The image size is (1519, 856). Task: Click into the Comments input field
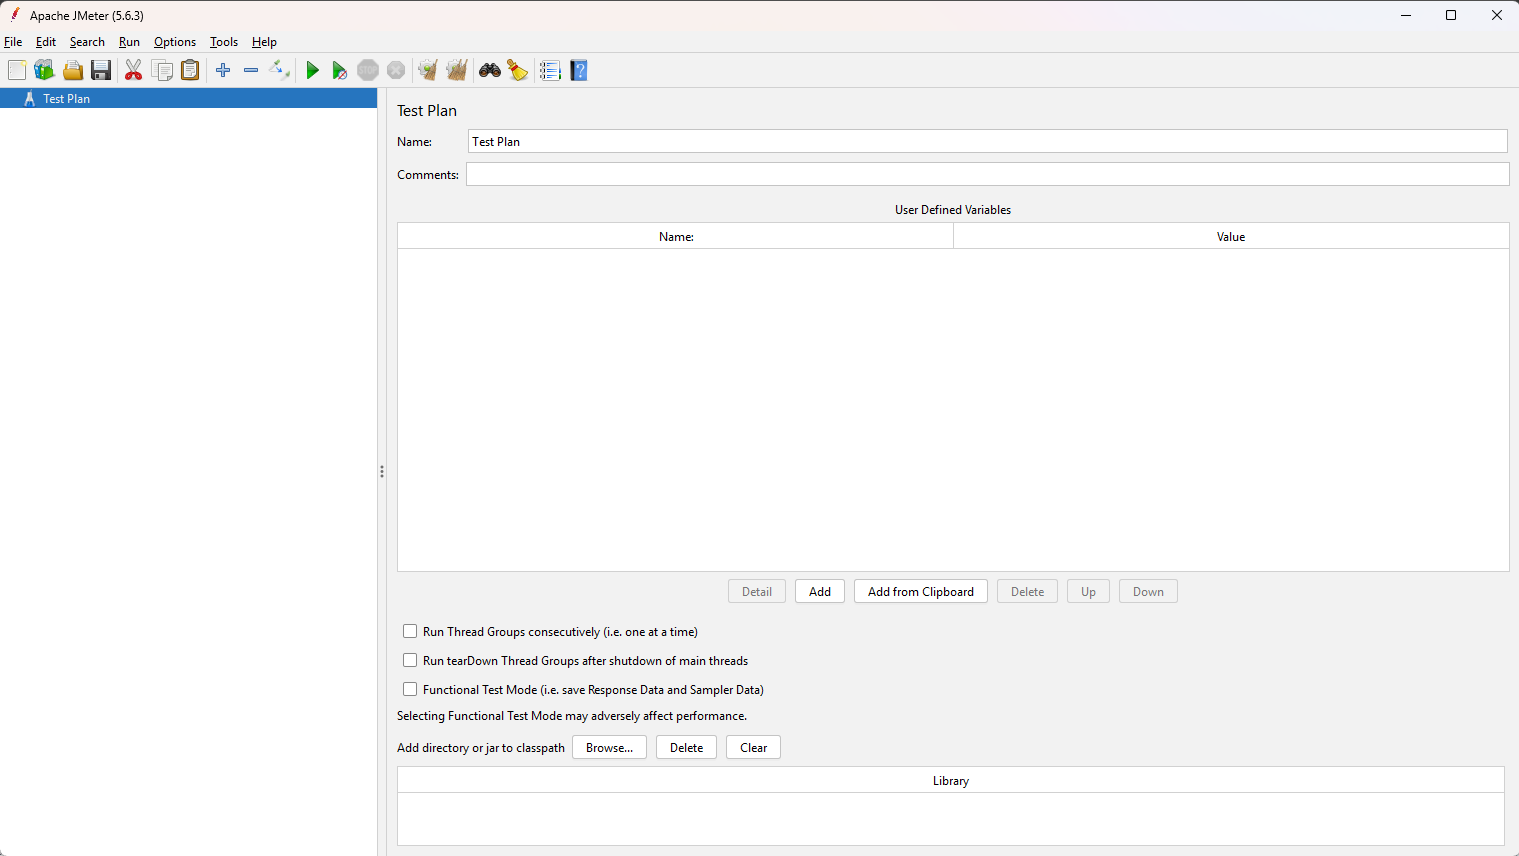pyautogui.click(x=987, y=174)
